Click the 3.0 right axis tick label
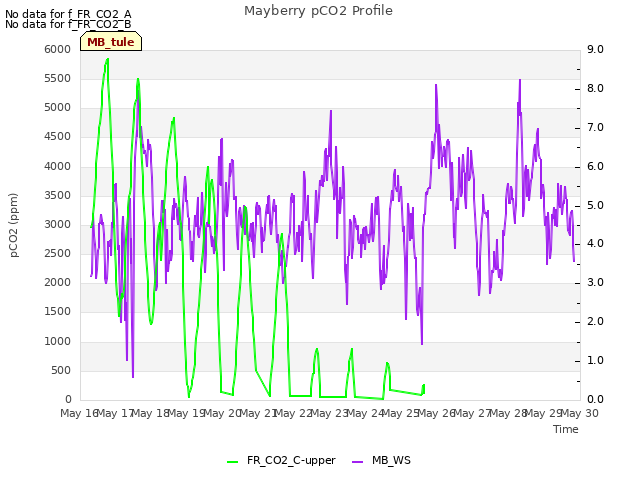This screenshot has height=480, width=640. pyautogui.click(x=595, y=282)
